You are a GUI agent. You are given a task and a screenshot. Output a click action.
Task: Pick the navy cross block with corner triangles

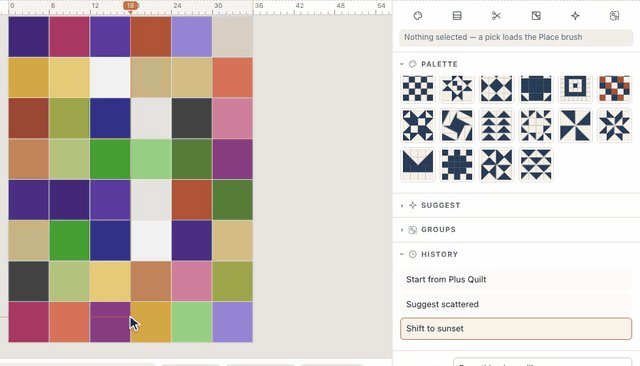418,126
